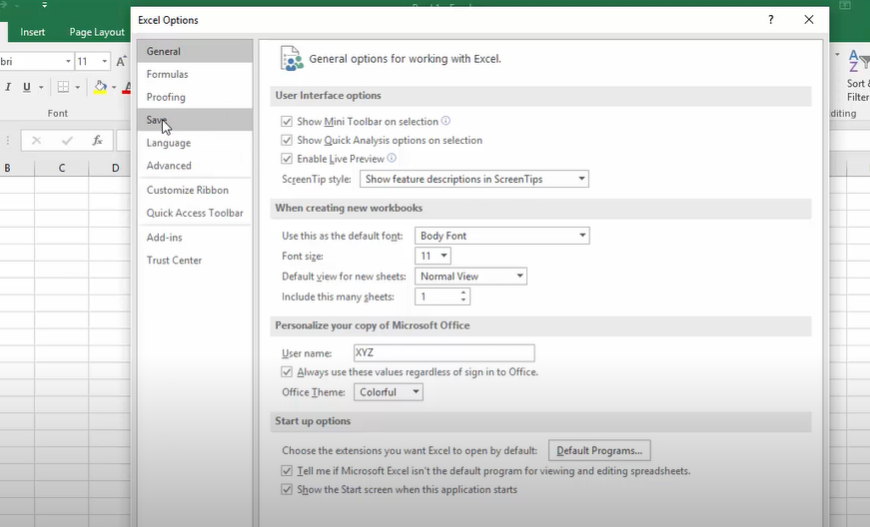Click the Quick Access Toolbar customize arrow

coord(44,5)
